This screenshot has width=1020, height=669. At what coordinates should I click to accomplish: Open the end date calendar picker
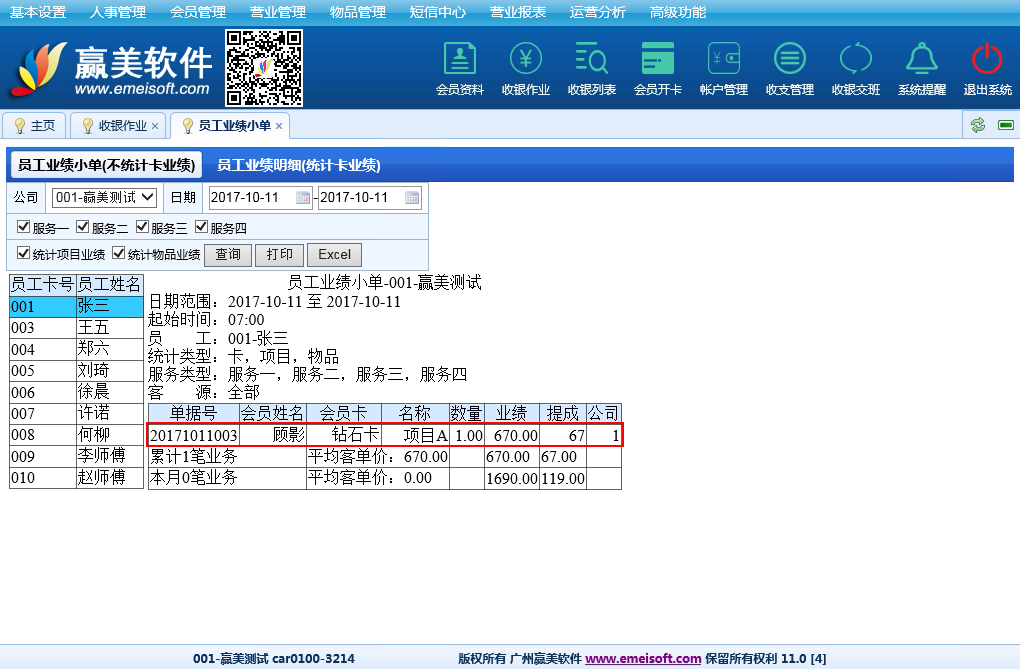[412, 198]
